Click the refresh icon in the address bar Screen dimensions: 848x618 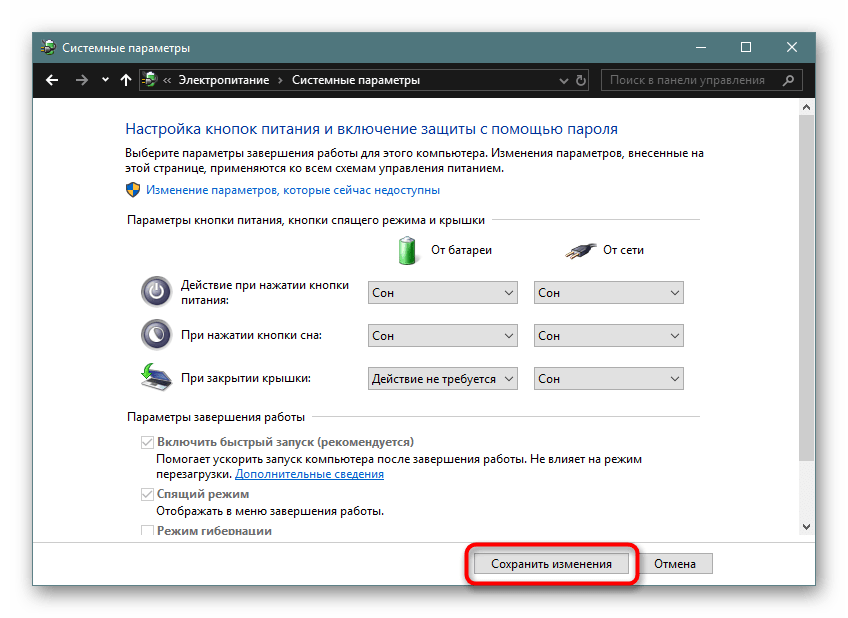click(x=582, y=80)
